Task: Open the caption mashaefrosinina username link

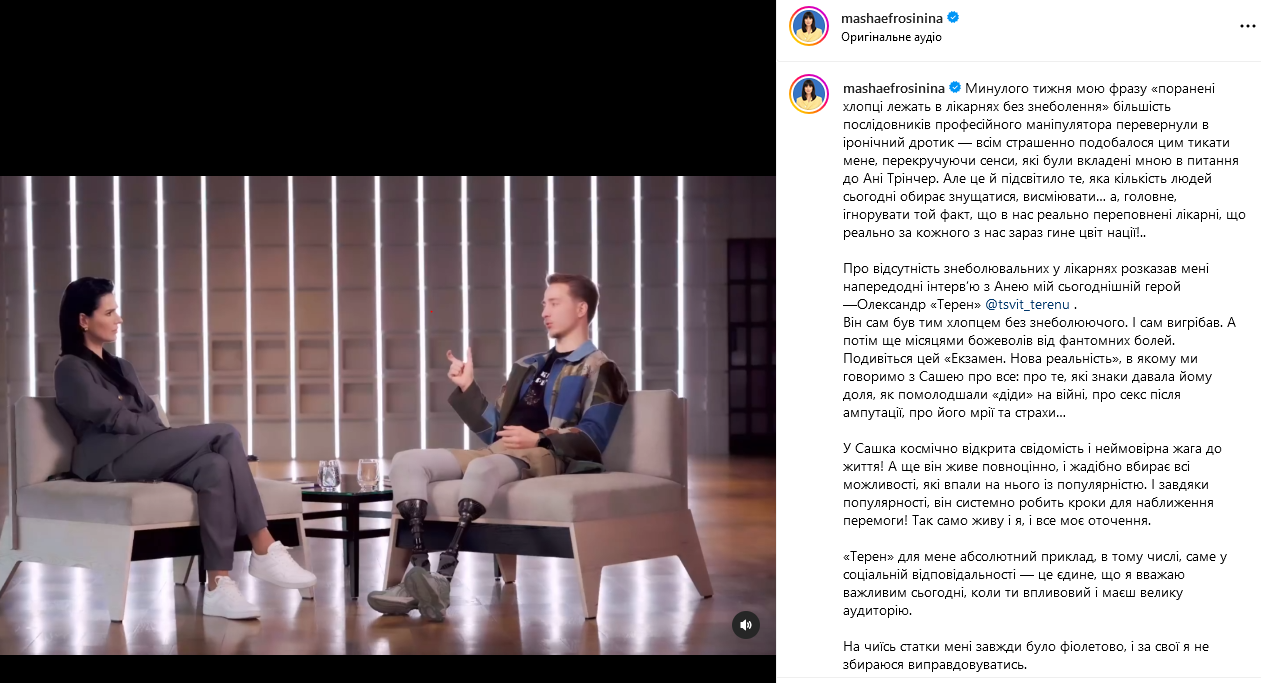Action: click(894, 87)
